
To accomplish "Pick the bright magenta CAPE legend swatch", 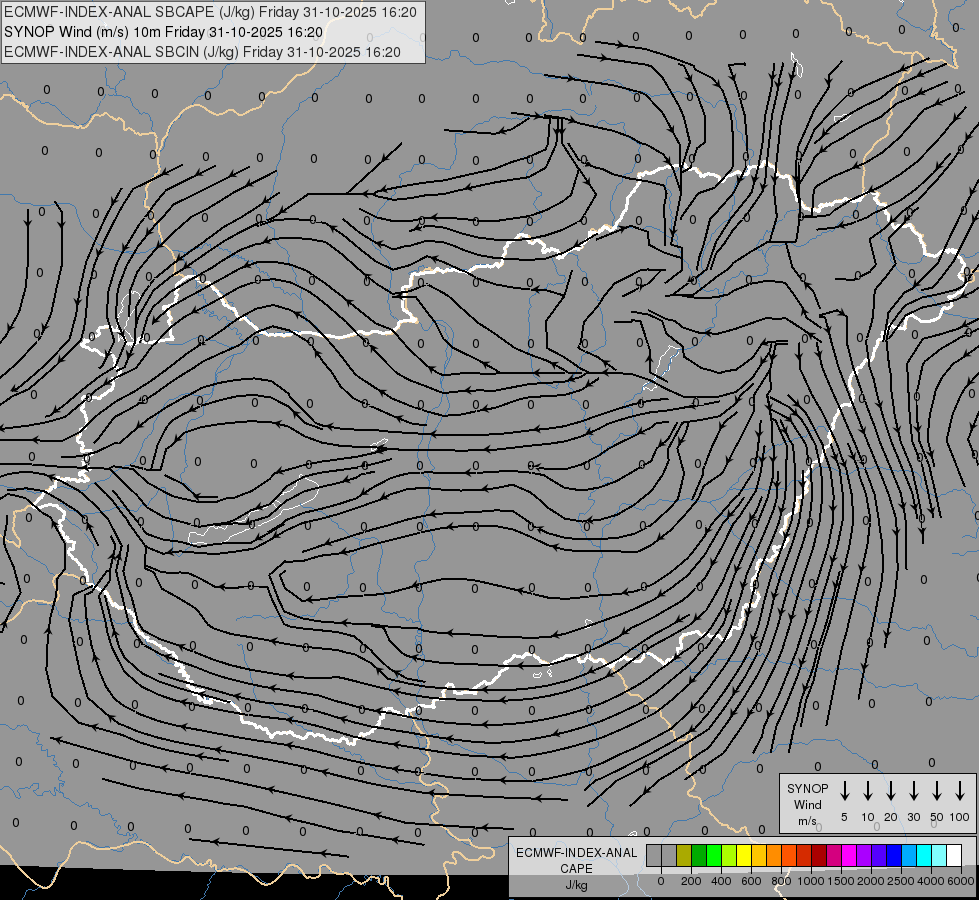I will pos(849,856).
